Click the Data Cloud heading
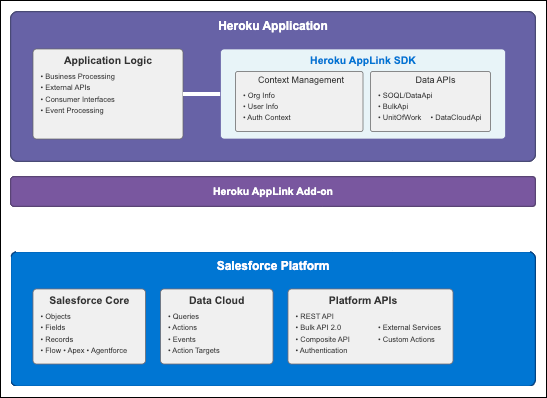The height and width of the screenshot is (398, 547). click(x=217, y=300)
